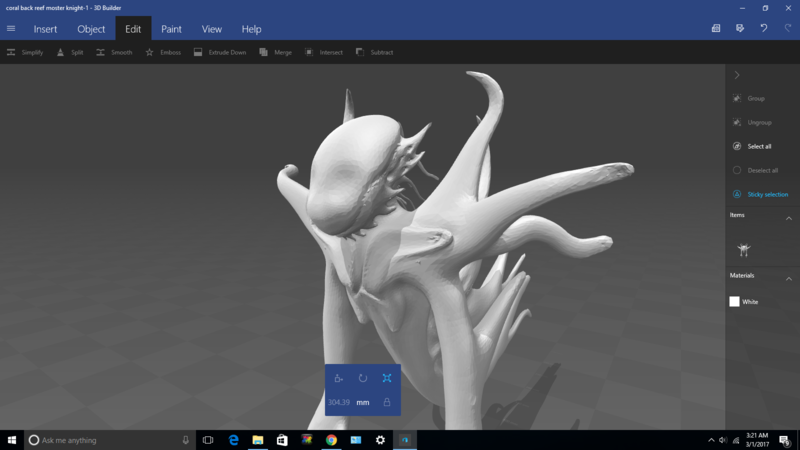Image resolution: width=800 pixels, height=450 pixels.
Task: Select the Split tool
Action: [x=61, y=52]
